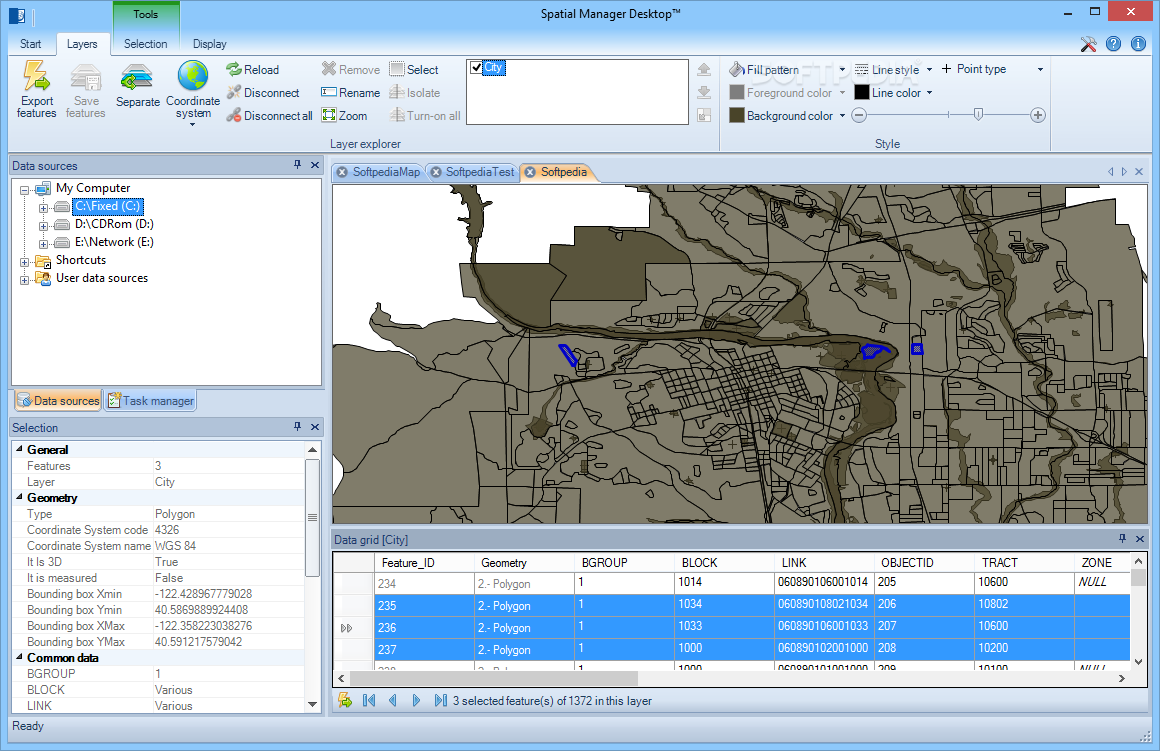Expand the C:\Fixed (C:) drive node

pyautogui.click(x=44, y=208)
